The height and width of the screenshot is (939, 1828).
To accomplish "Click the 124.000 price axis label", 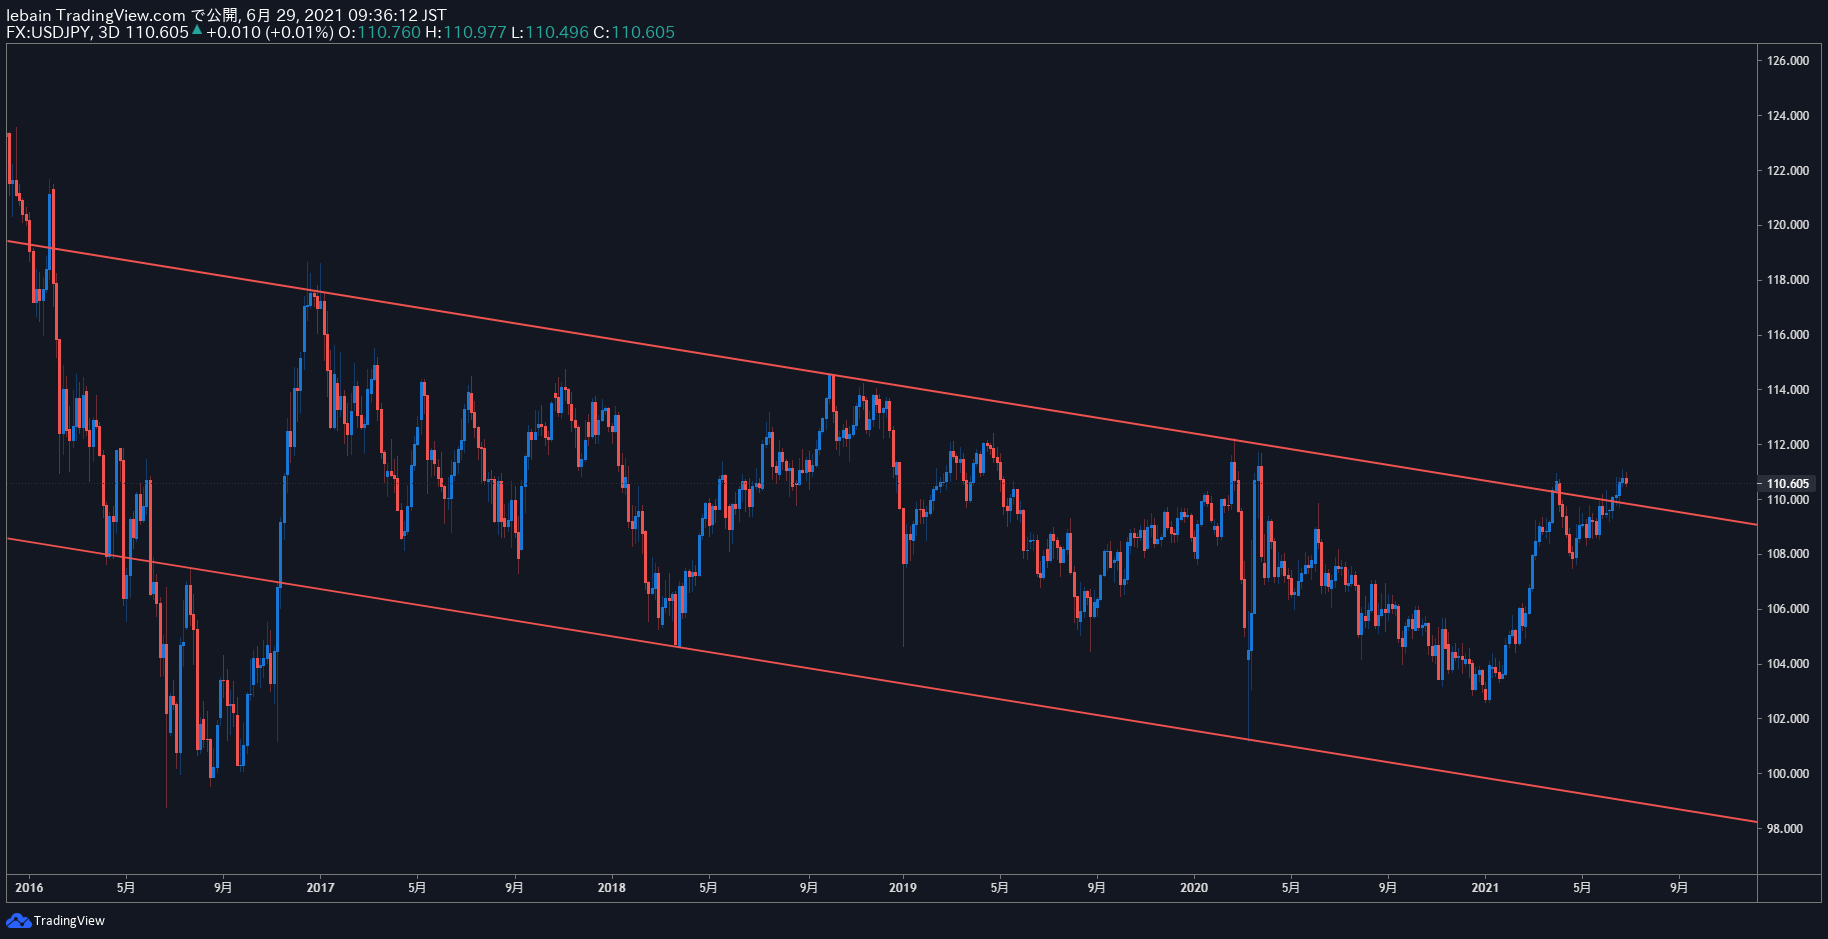I will (1787, 116).
